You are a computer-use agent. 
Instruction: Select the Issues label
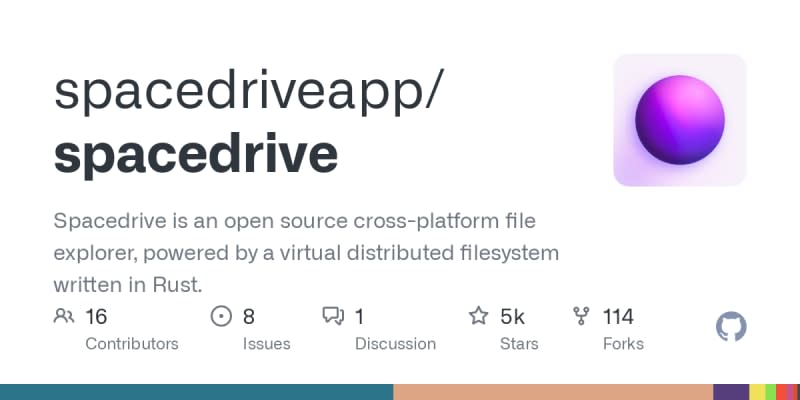266,344
